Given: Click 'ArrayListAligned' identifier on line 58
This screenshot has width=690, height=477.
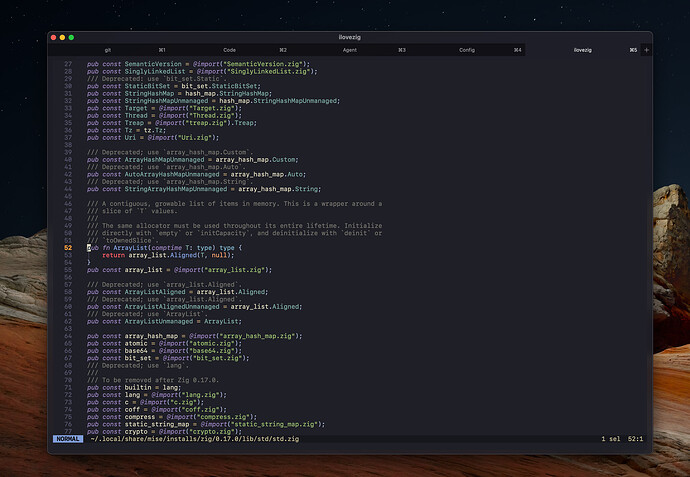Looking at the screenshot, I should (155, 292).
